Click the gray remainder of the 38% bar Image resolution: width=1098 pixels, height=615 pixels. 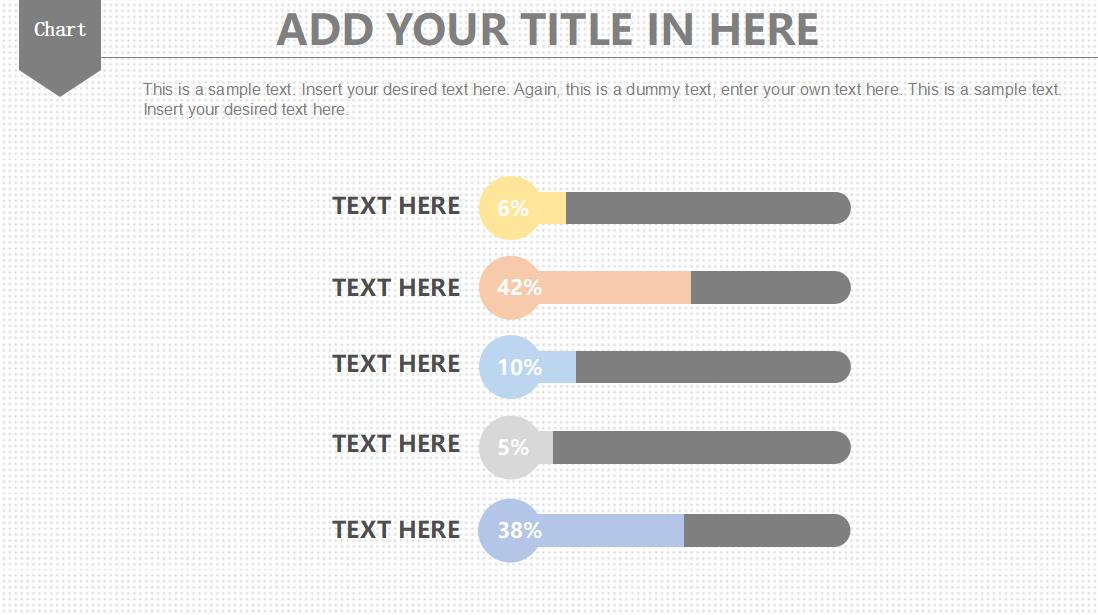pos(767,530)
